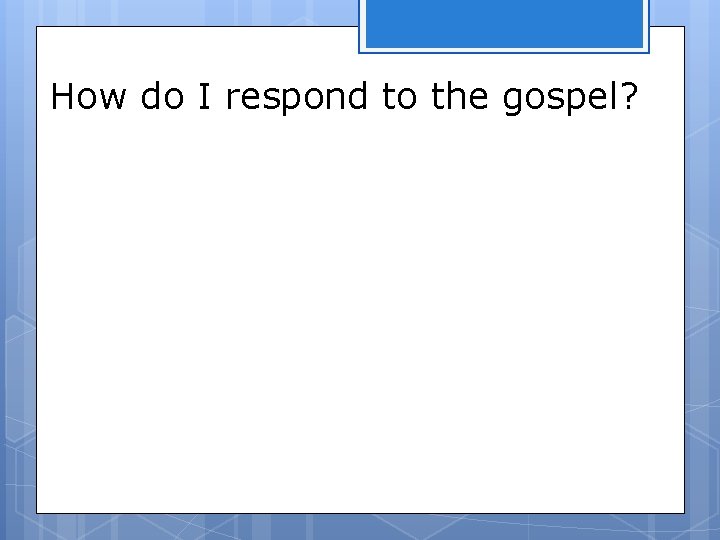Click the word "How" in the title
This screenshot has width=720, height=540.
click(x=89, y=97)
